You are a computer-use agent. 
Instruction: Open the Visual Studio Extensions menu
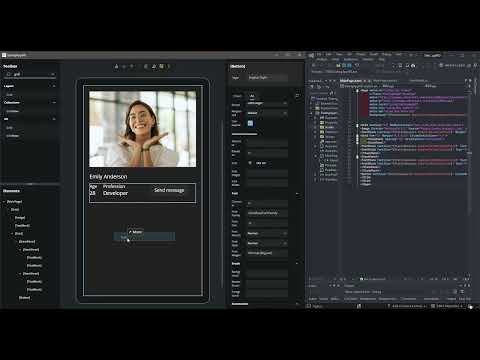351,59
